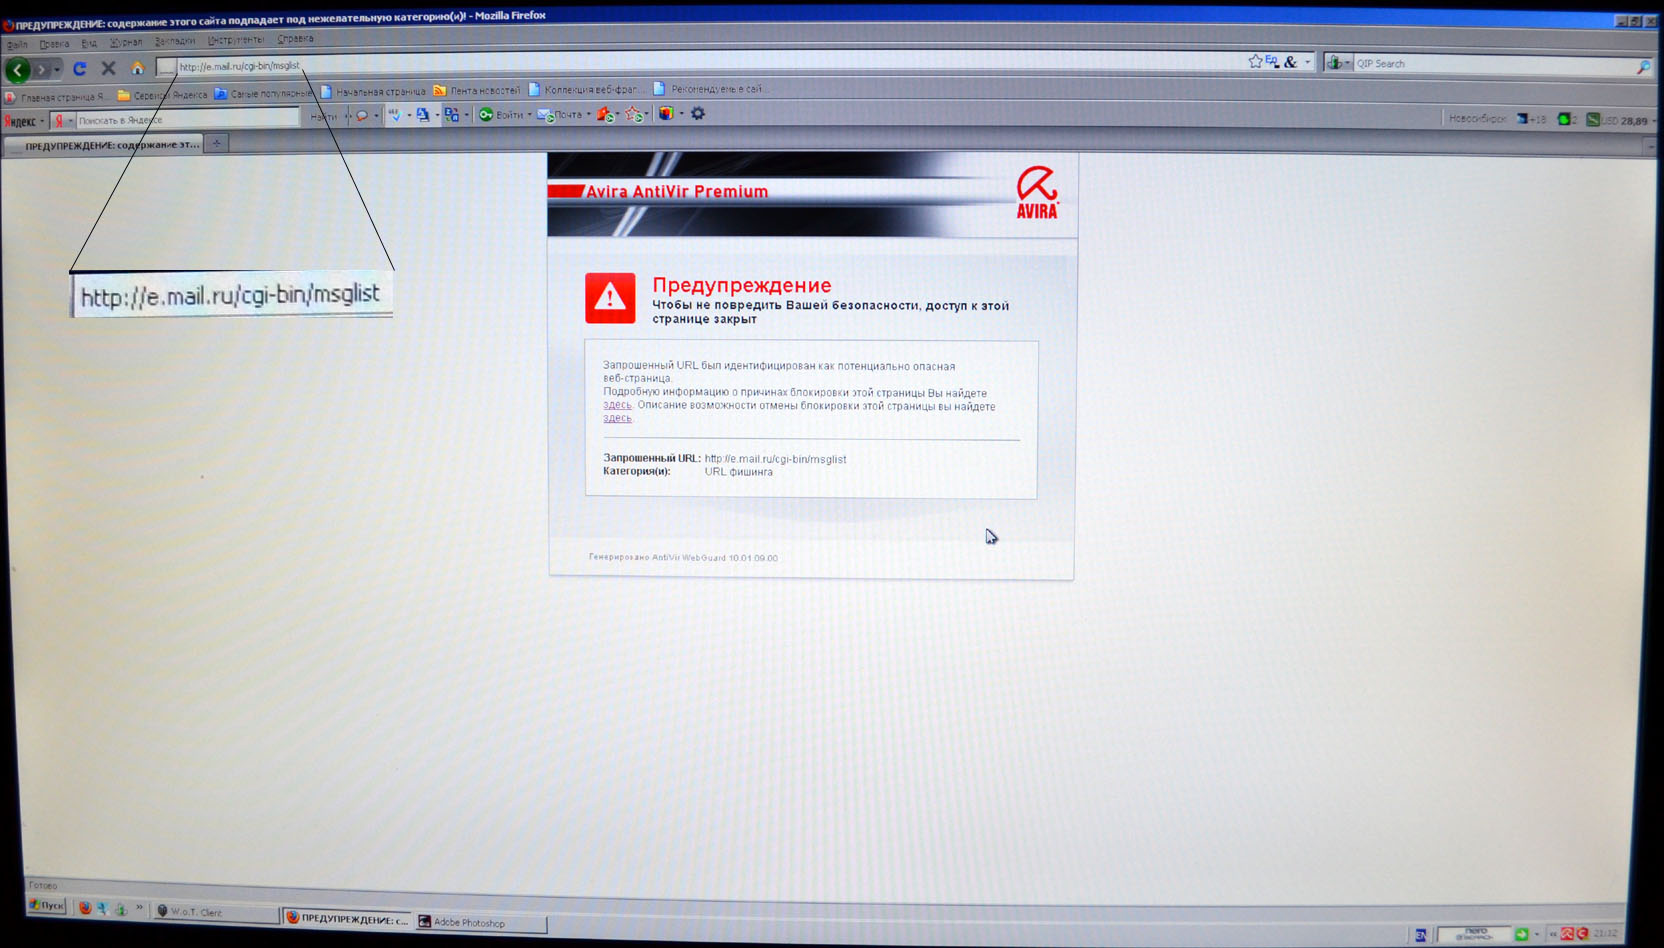The width and height of the screenshot is (1664, 948).
Task: Open the search engine selector dropdown
Action: click(x=1338, y=63)
